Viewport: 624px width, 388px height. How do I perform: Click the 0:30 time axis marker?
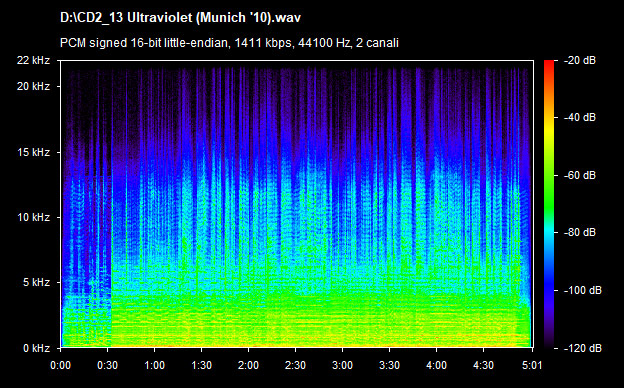point(107,365)
